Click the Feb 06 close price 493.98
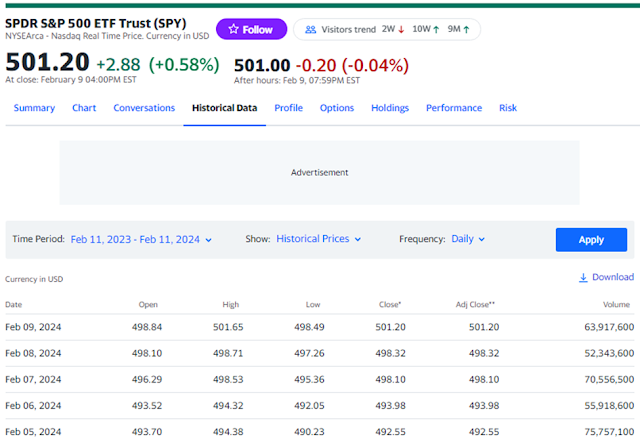 point(391,405)
